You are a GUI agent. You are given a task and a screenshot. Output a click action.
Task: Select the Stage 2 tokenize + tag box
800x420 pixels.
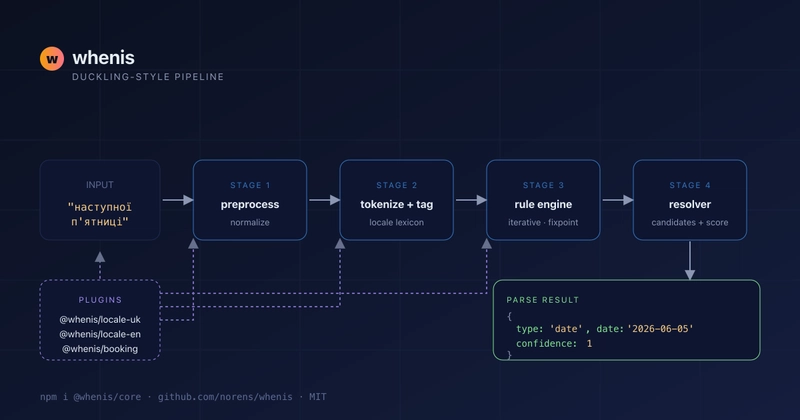(396, 200)
